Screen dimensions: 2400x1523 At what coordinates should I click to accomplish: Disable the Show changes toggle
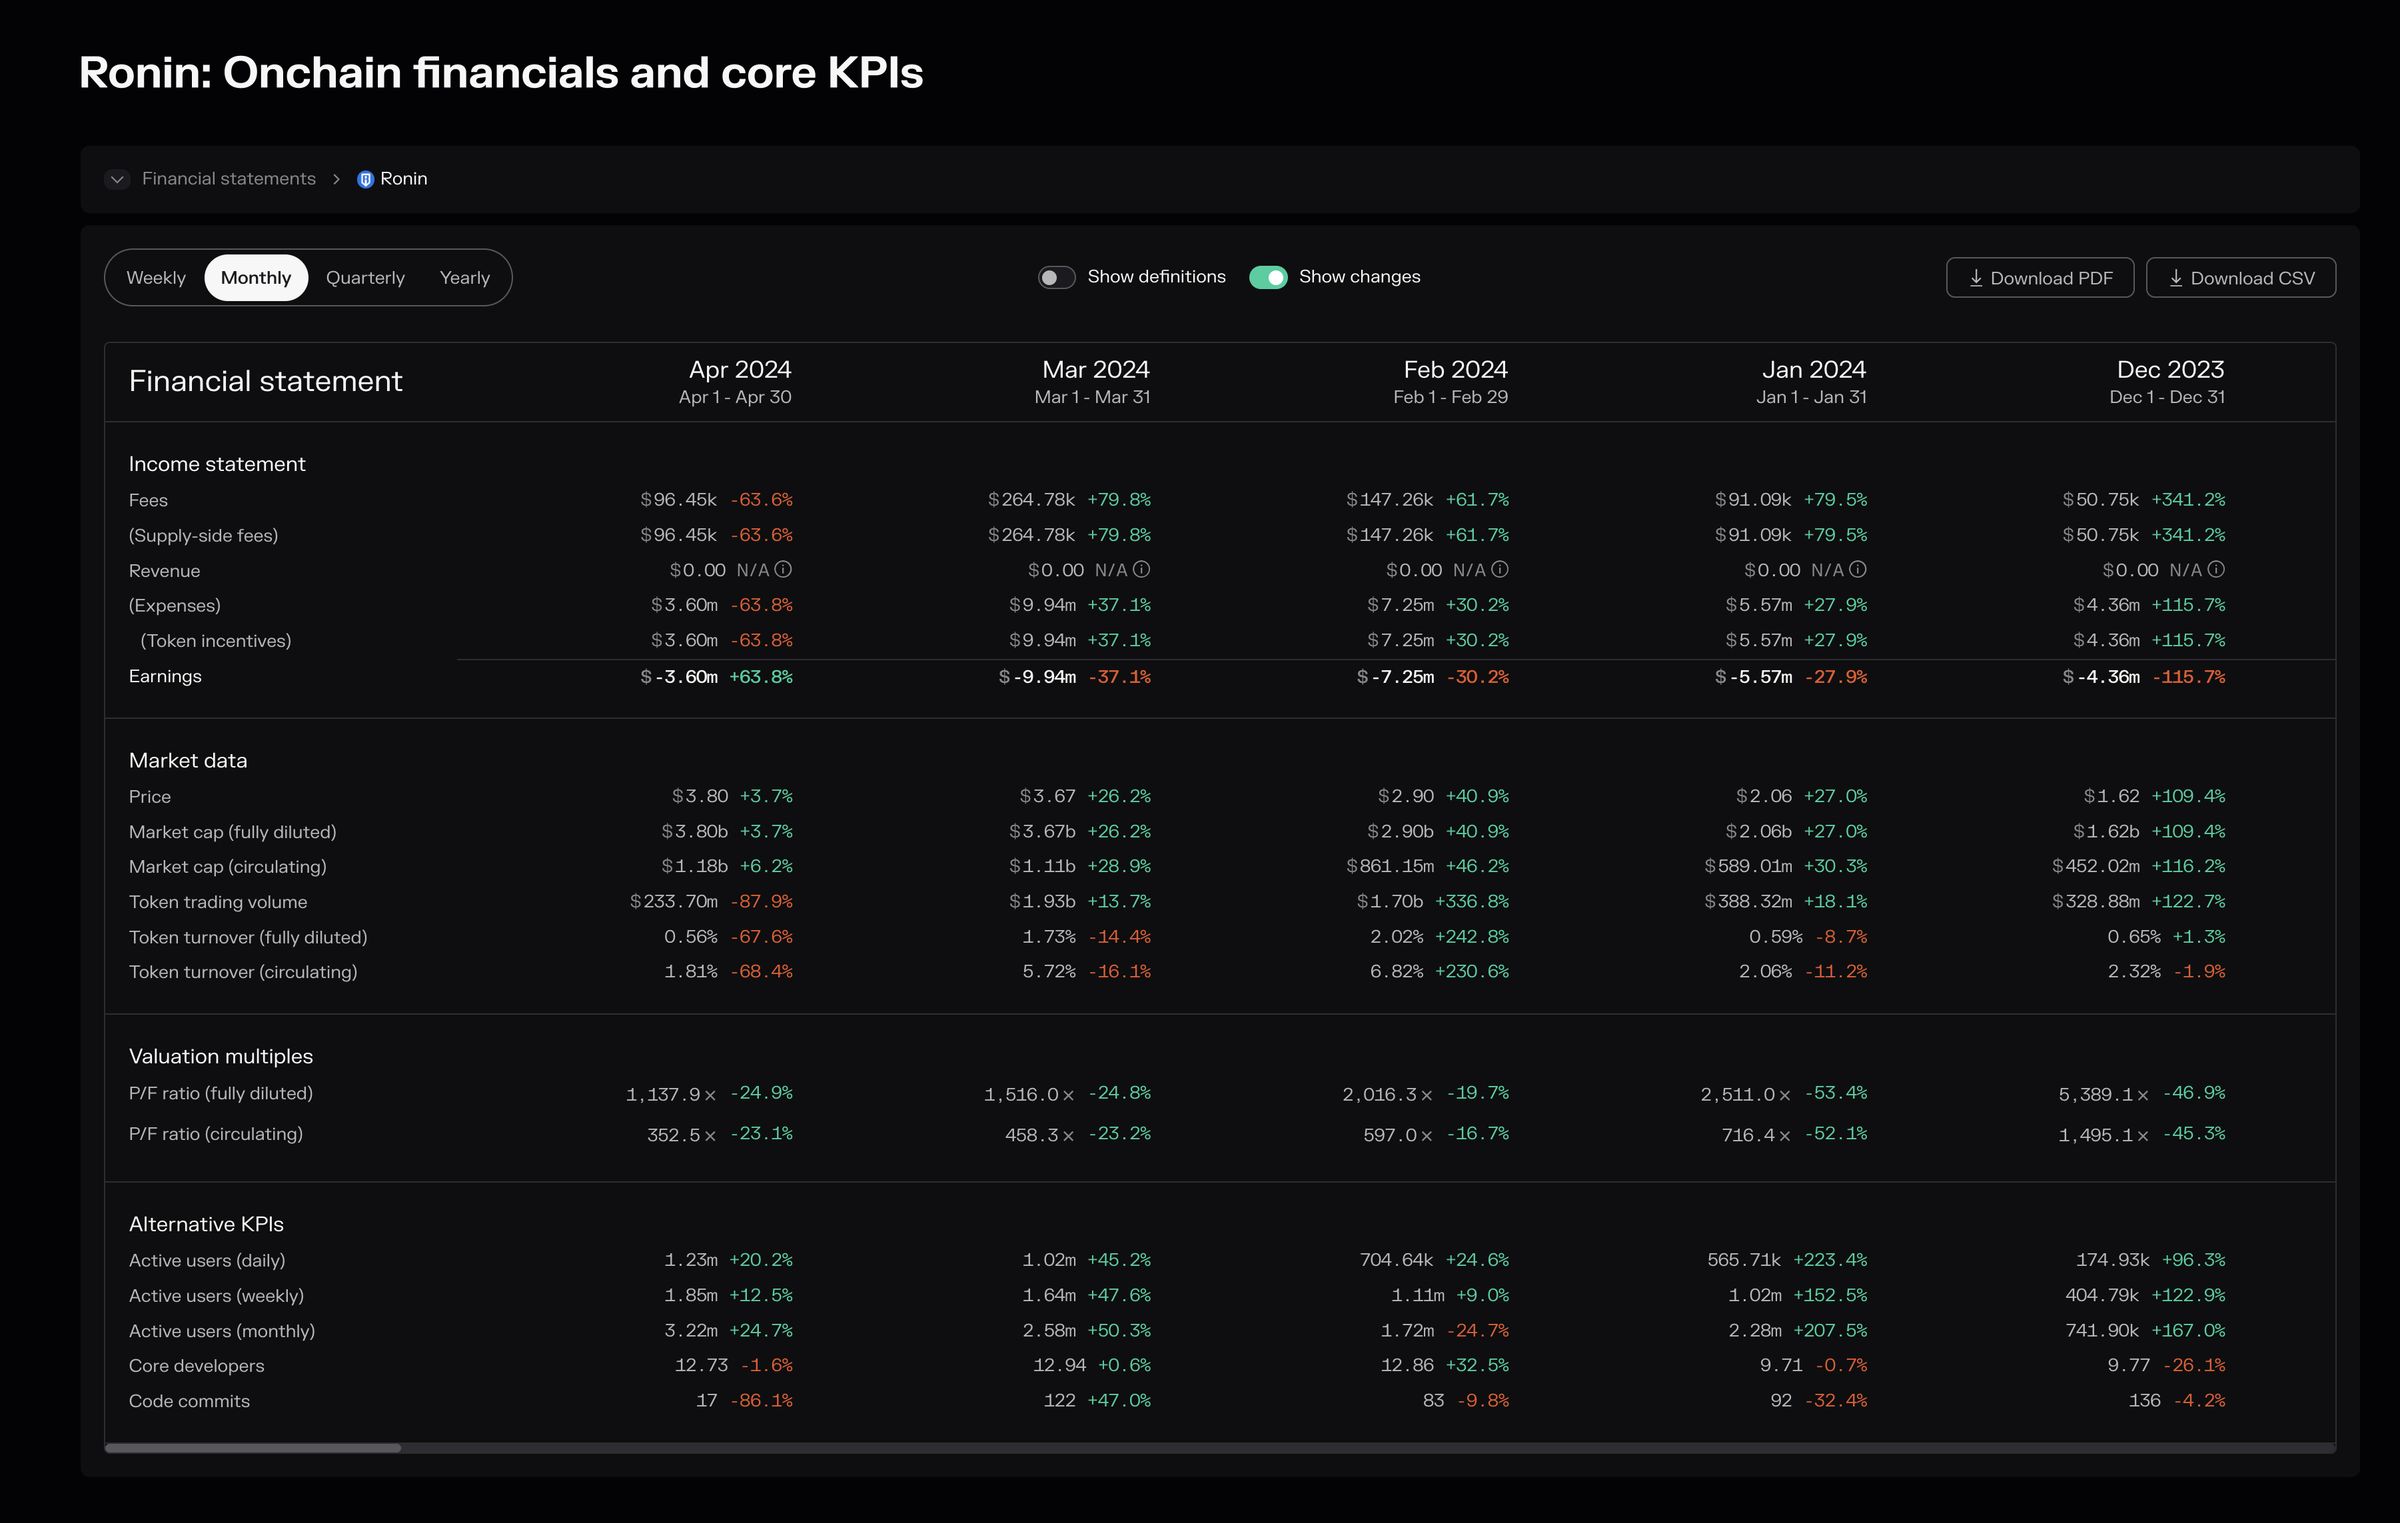click(1268, 277)
